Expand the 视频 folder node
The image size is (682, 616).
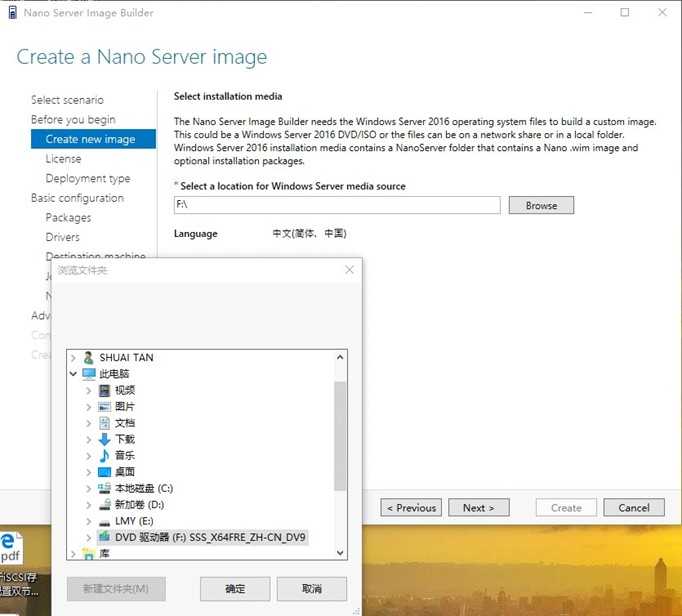click(x=89, y=390)
